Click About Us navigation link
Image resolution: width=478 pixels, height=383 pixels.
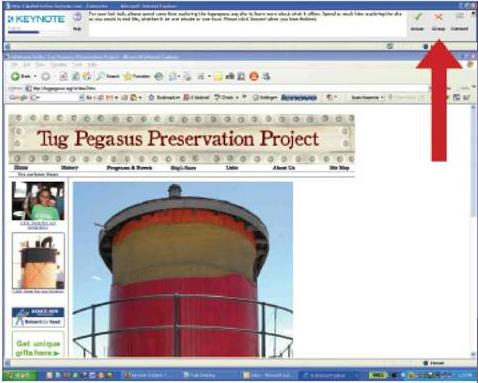(284, 168)
